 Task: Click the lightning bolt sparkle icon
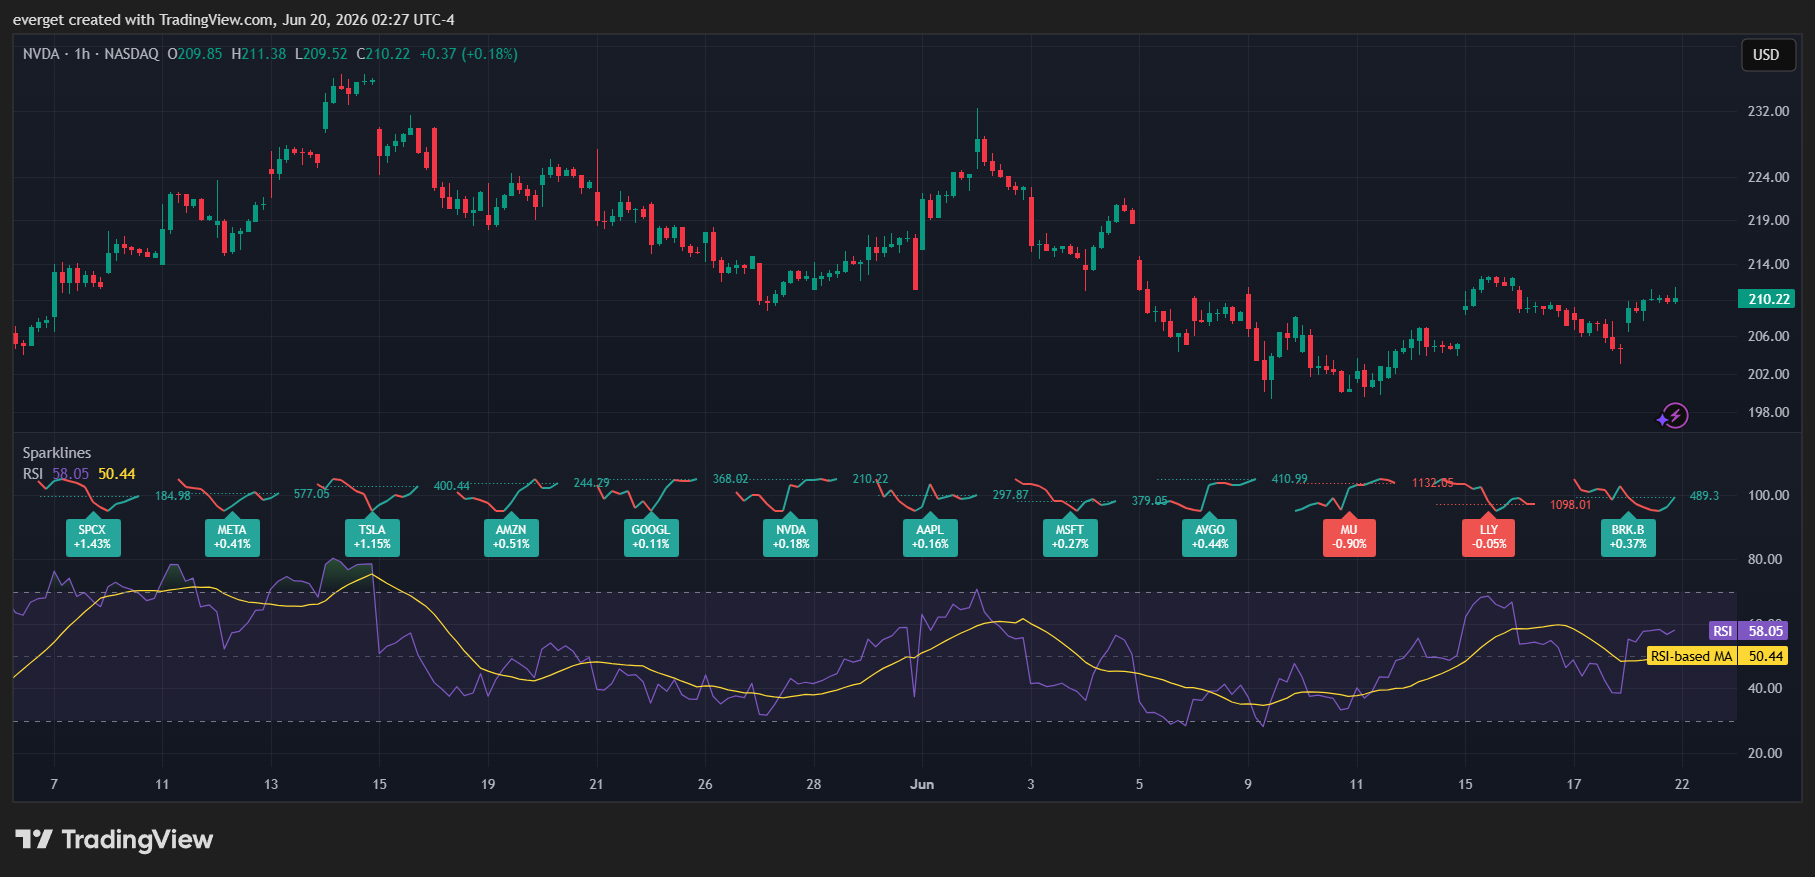1672,415
